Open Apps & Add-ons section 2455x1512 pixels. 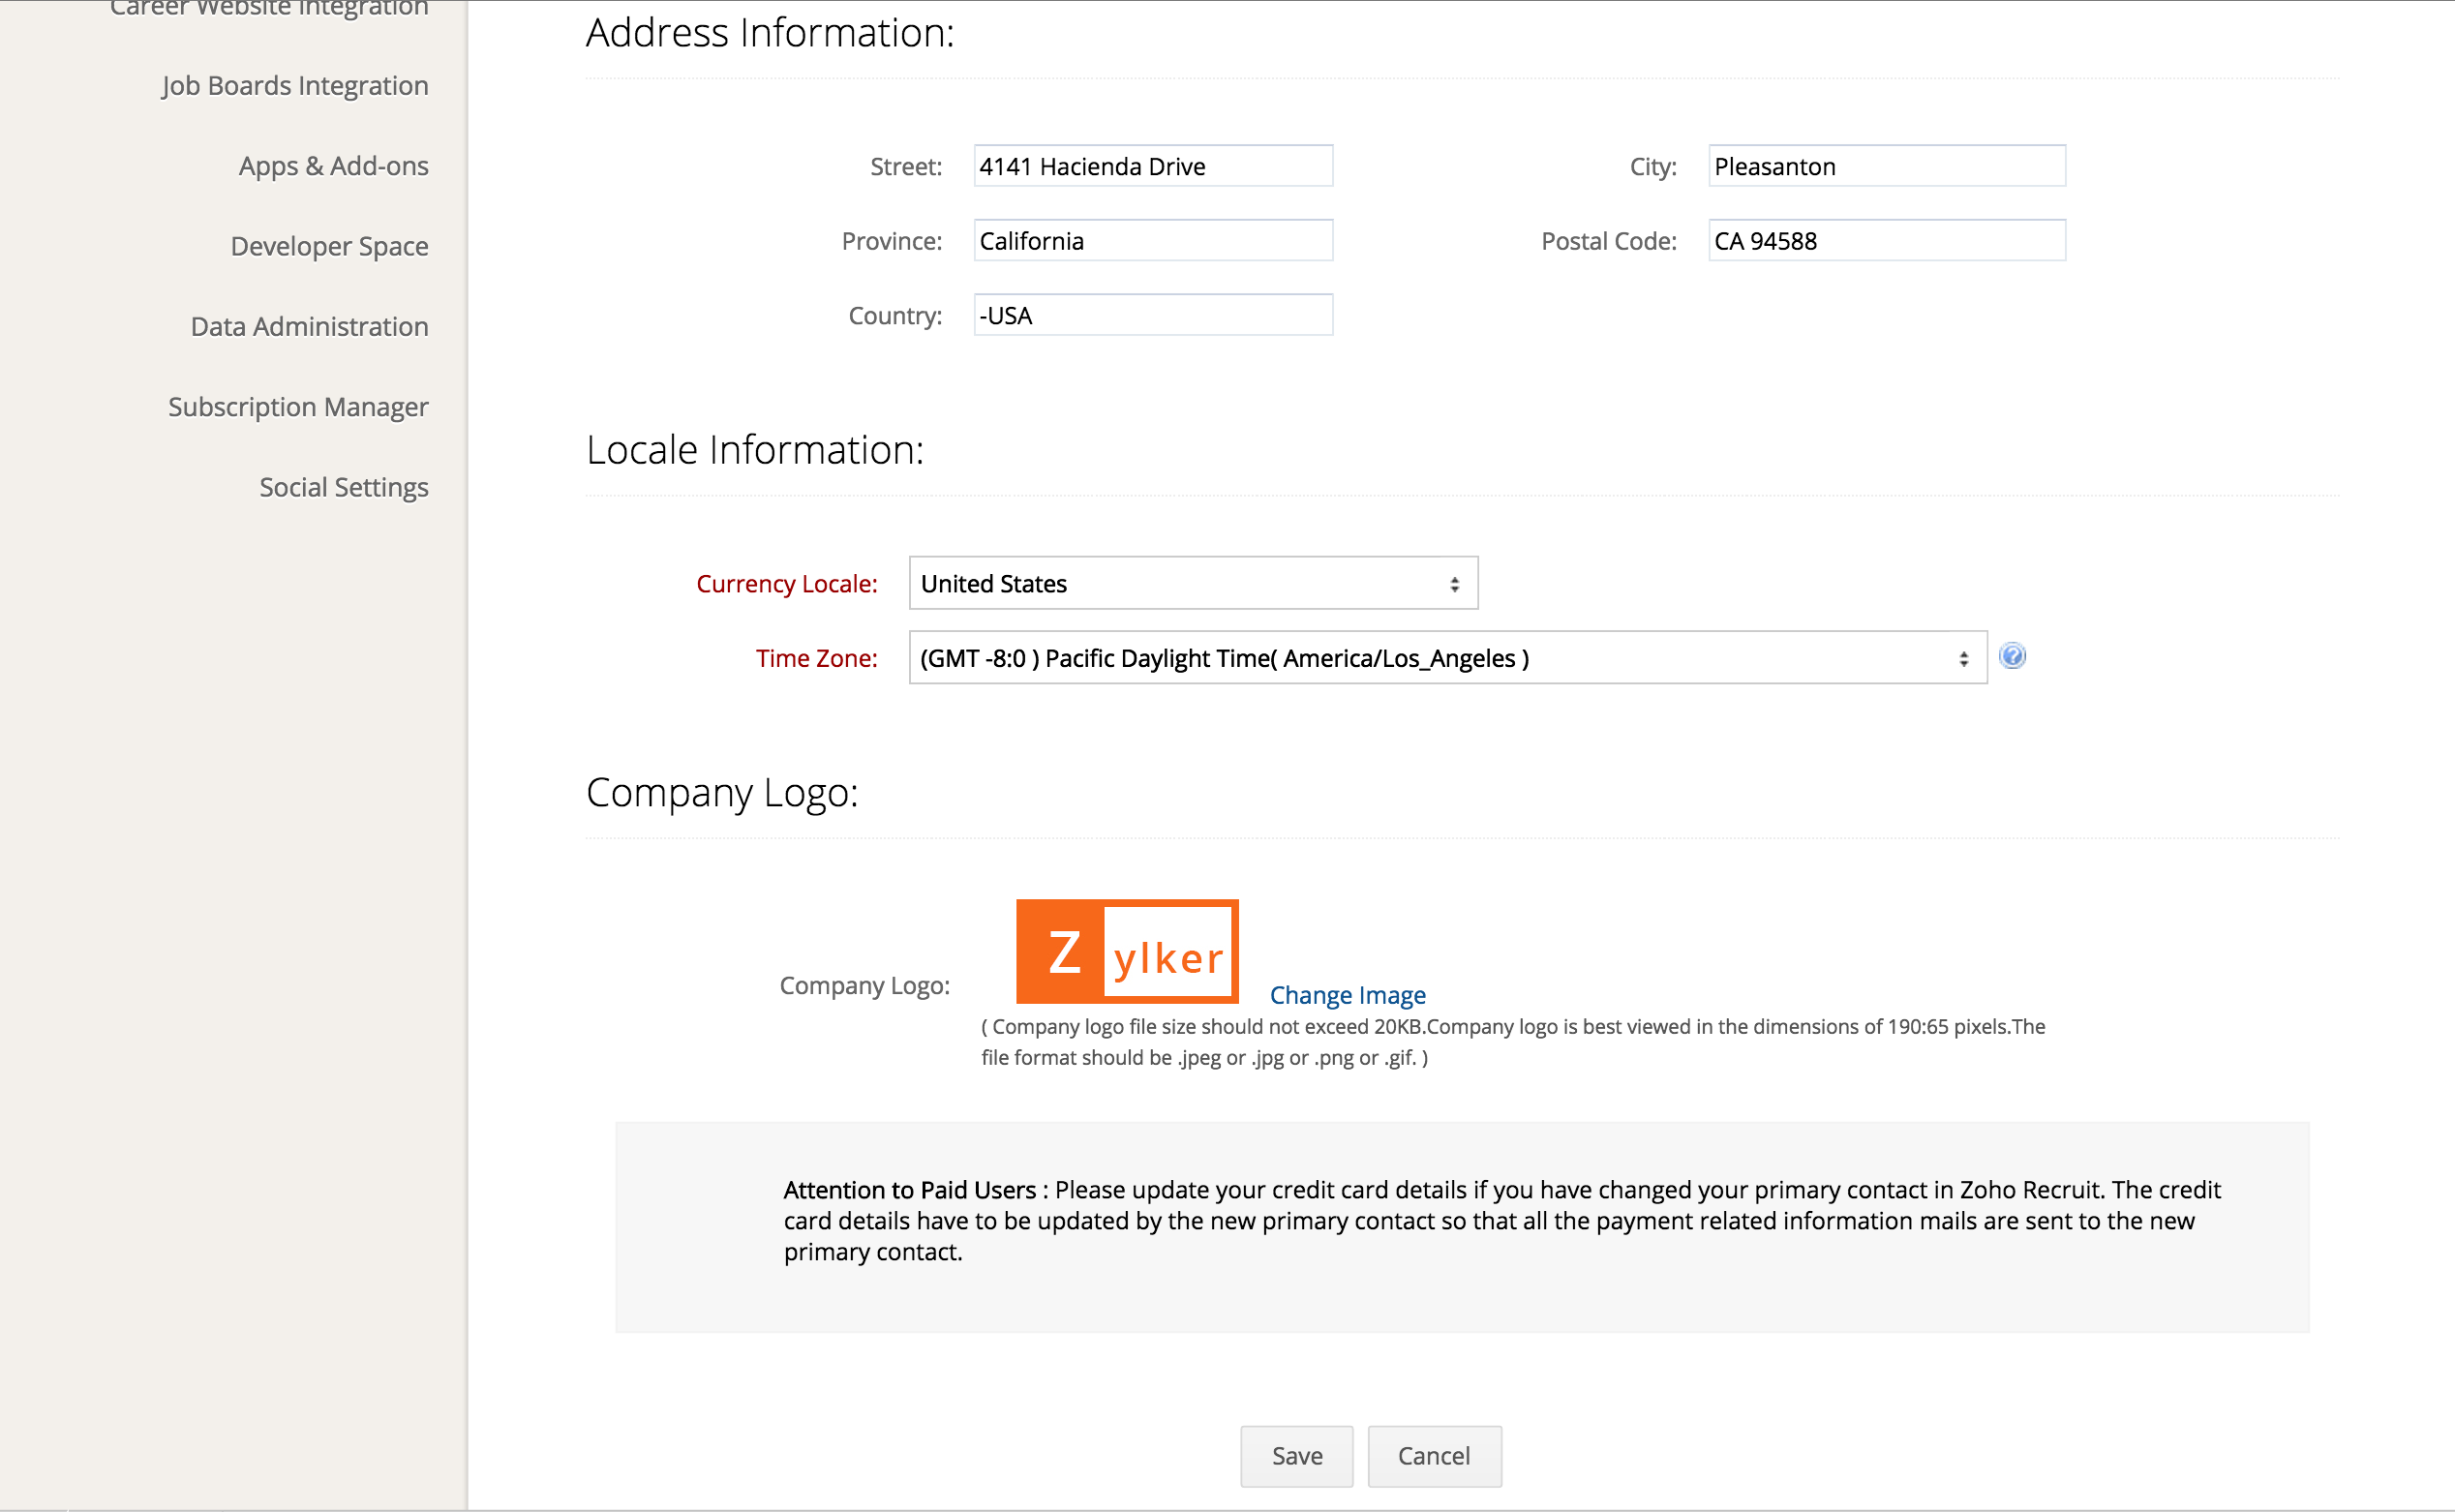pos(333,166)
